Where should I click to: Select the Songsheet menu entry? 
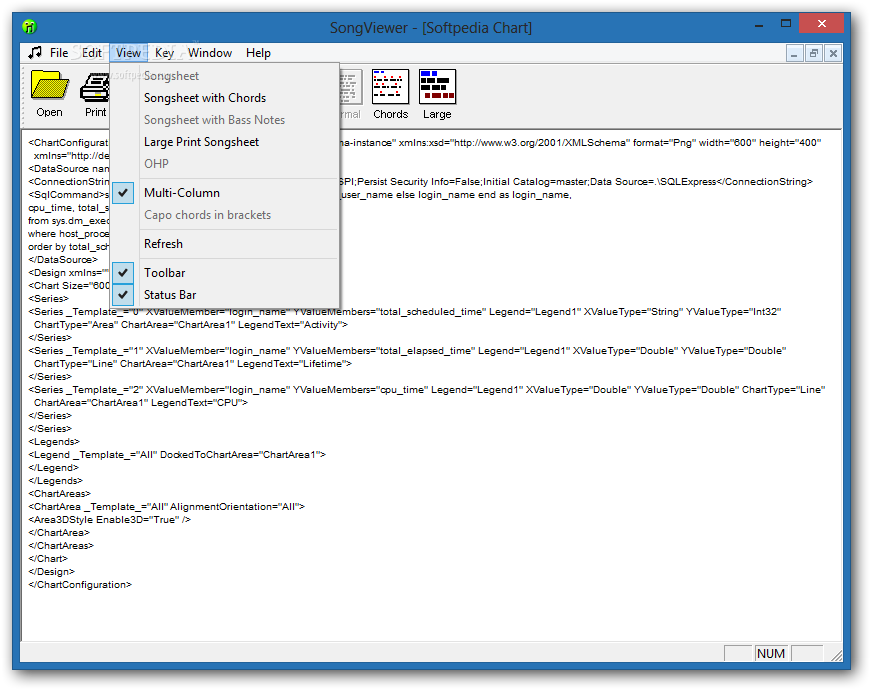pyautogui.click(x=225, y=76)
